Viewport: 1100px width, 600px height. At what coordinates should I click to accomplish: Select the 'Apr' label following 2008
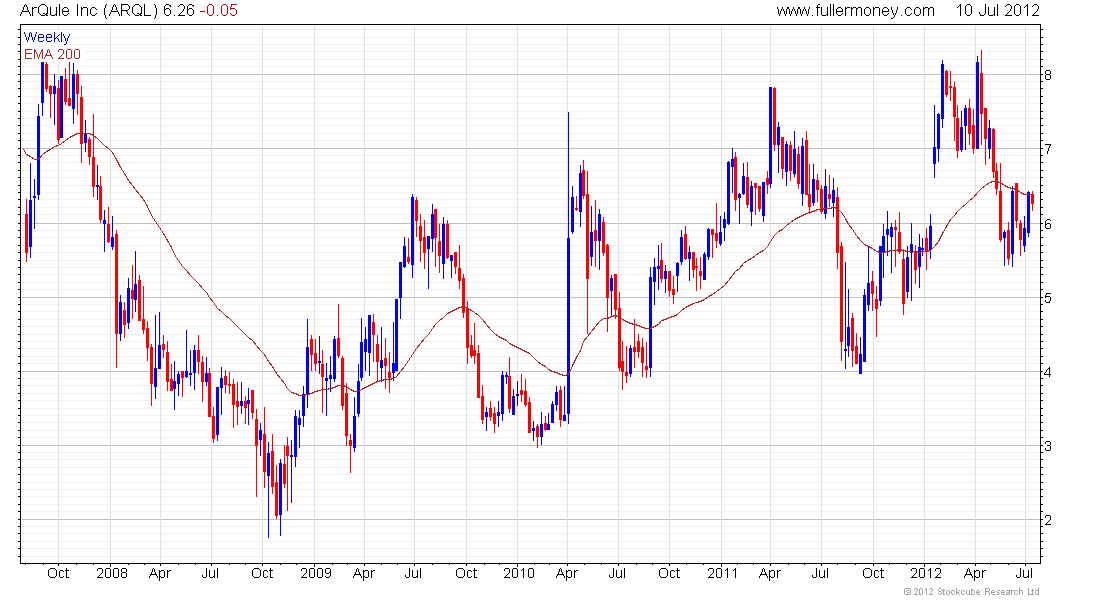coord(160,573)
